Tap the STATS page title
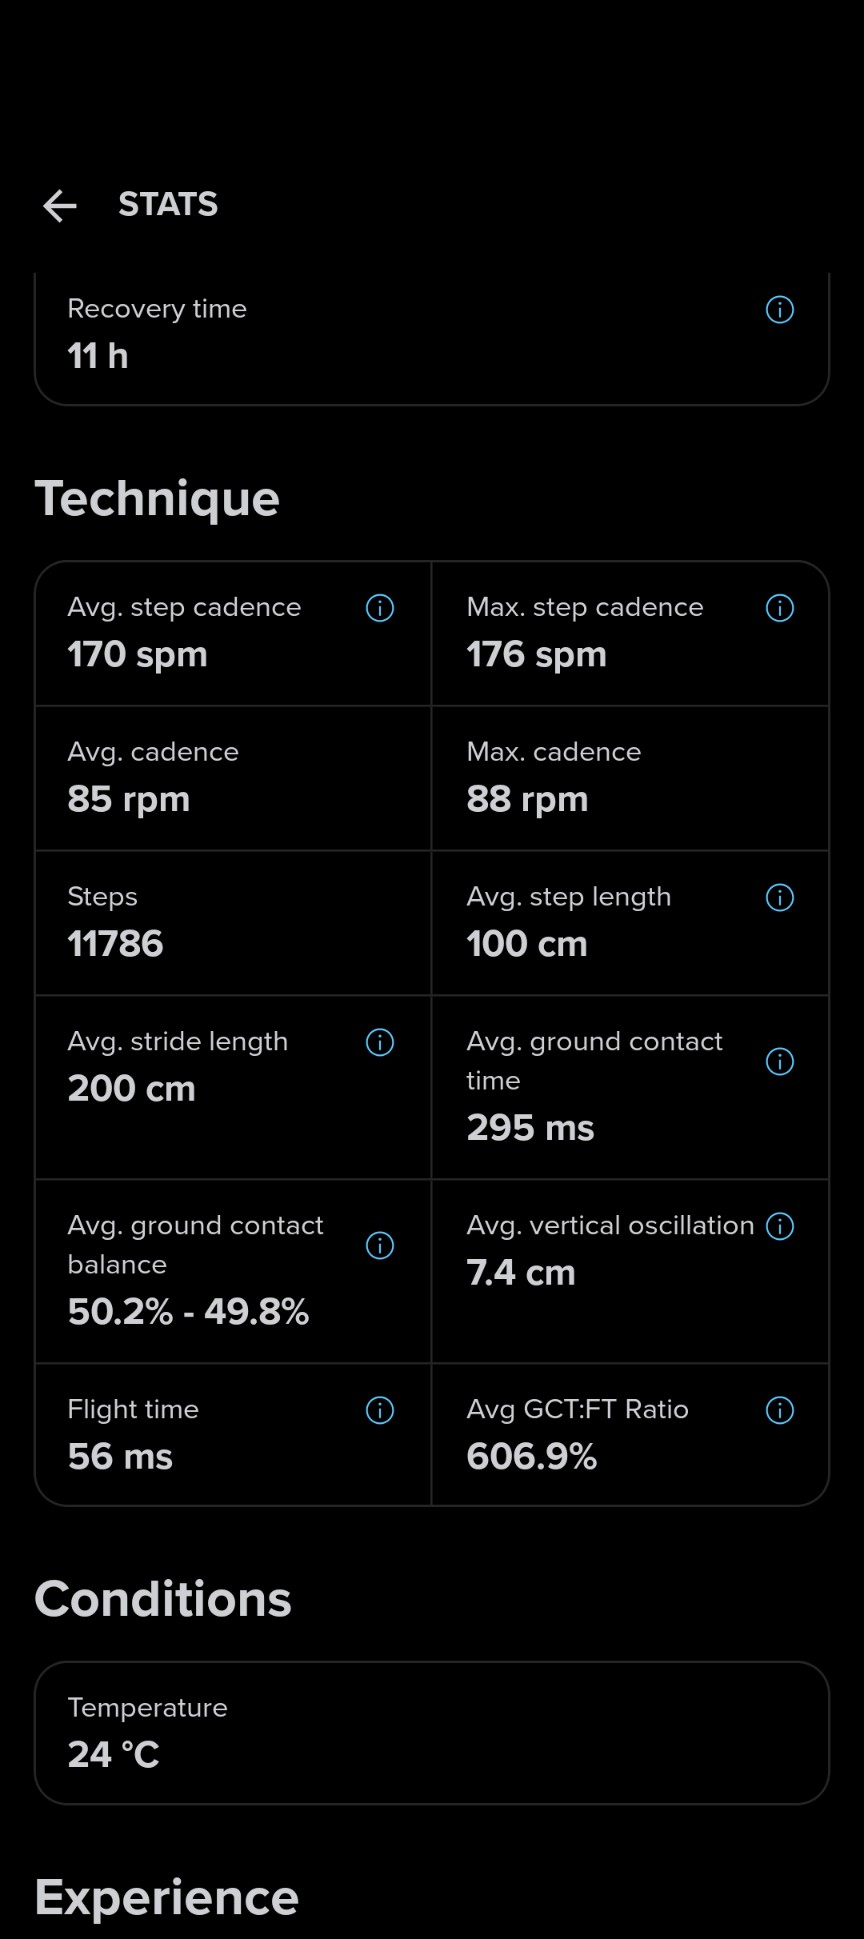Screen dimensions: 864x1939 (168, 205)
